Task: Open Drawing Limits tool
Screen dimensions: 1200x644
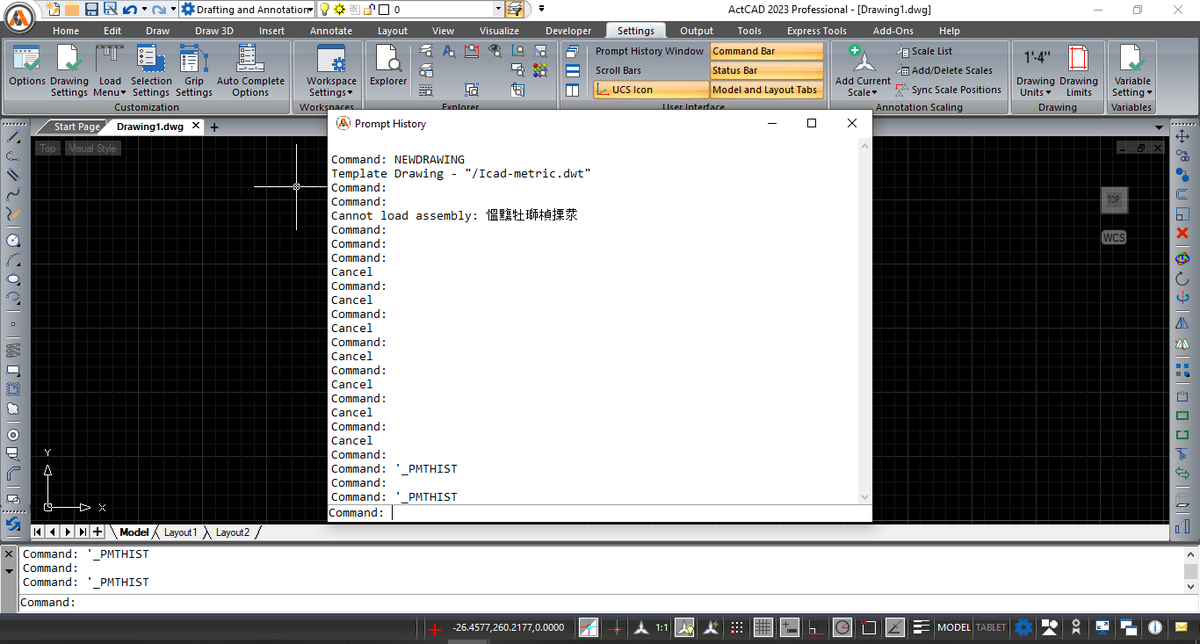Action: pyautogui.click(x=1079, y=70)
